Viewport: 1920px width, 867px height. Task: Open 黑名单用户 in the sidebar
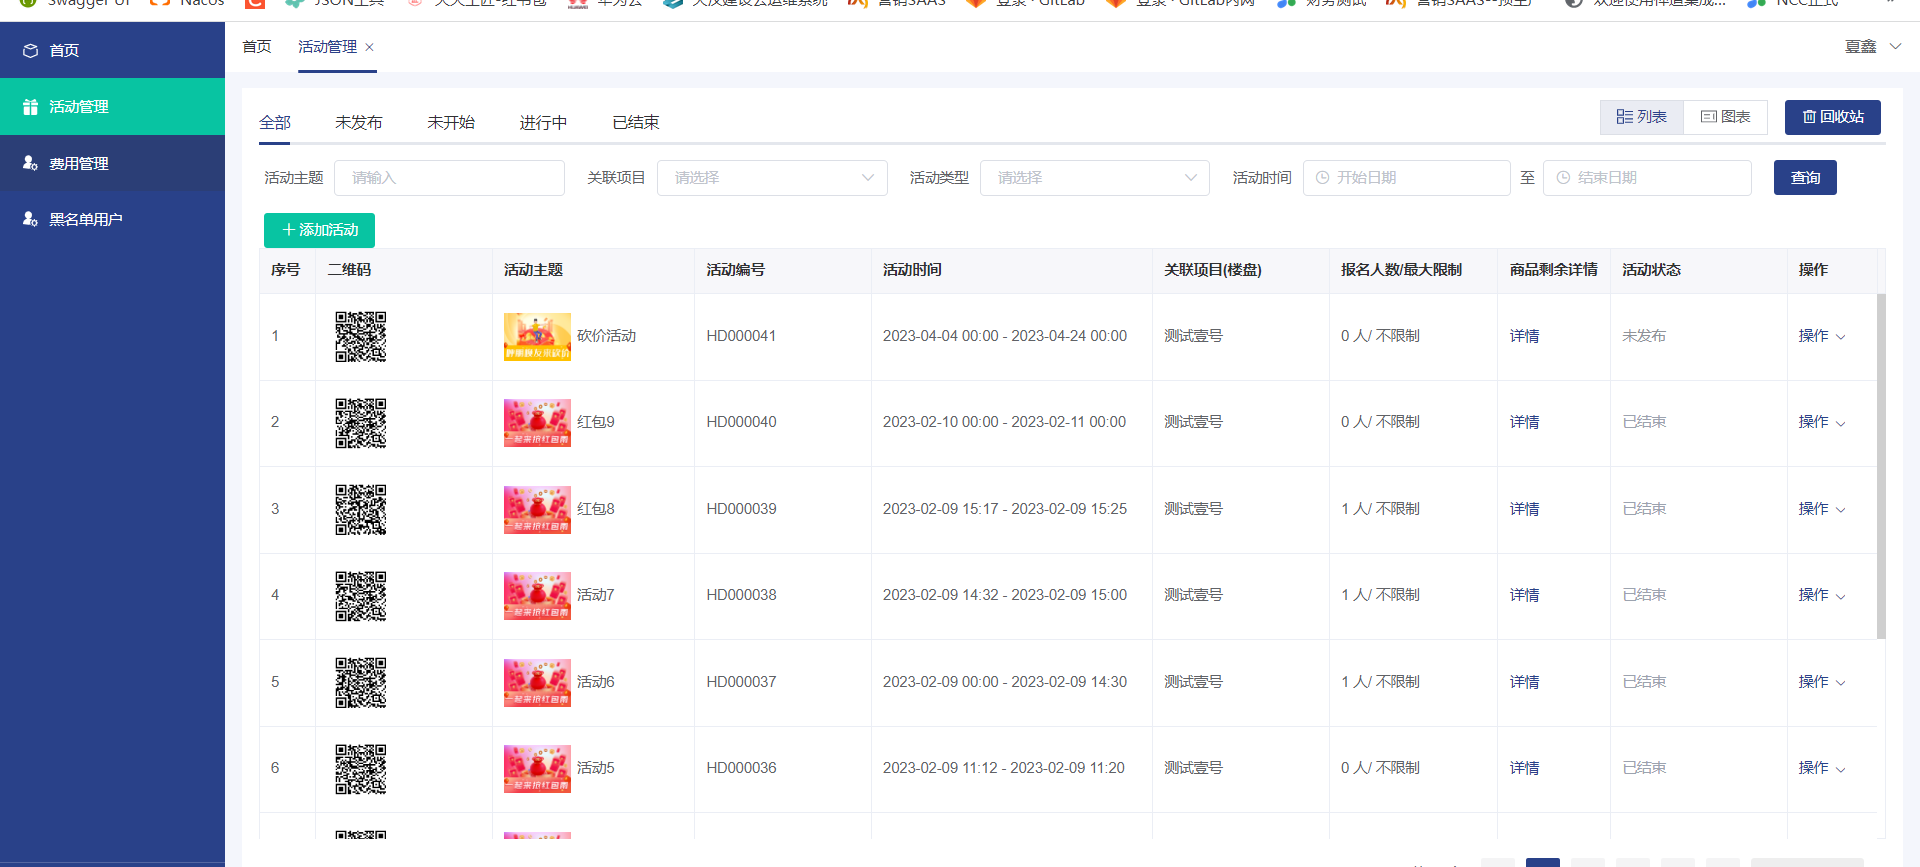coord(112,219)
